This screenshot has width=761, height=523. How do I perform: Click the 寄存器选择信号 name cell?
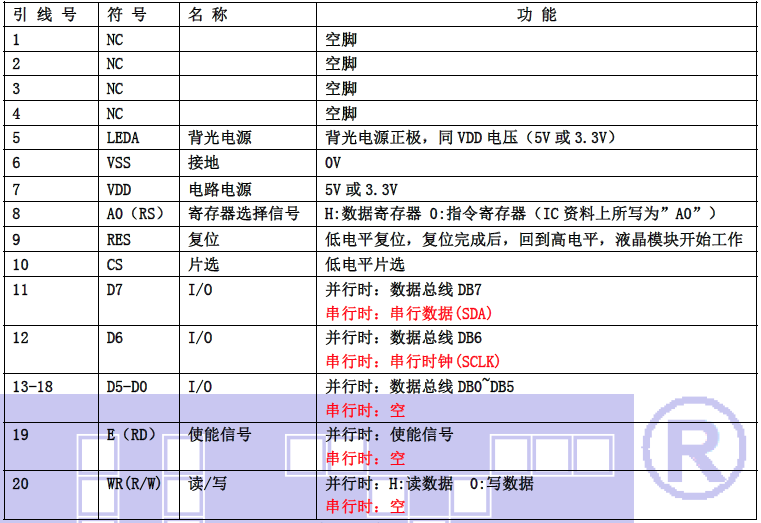click(243, 213)
